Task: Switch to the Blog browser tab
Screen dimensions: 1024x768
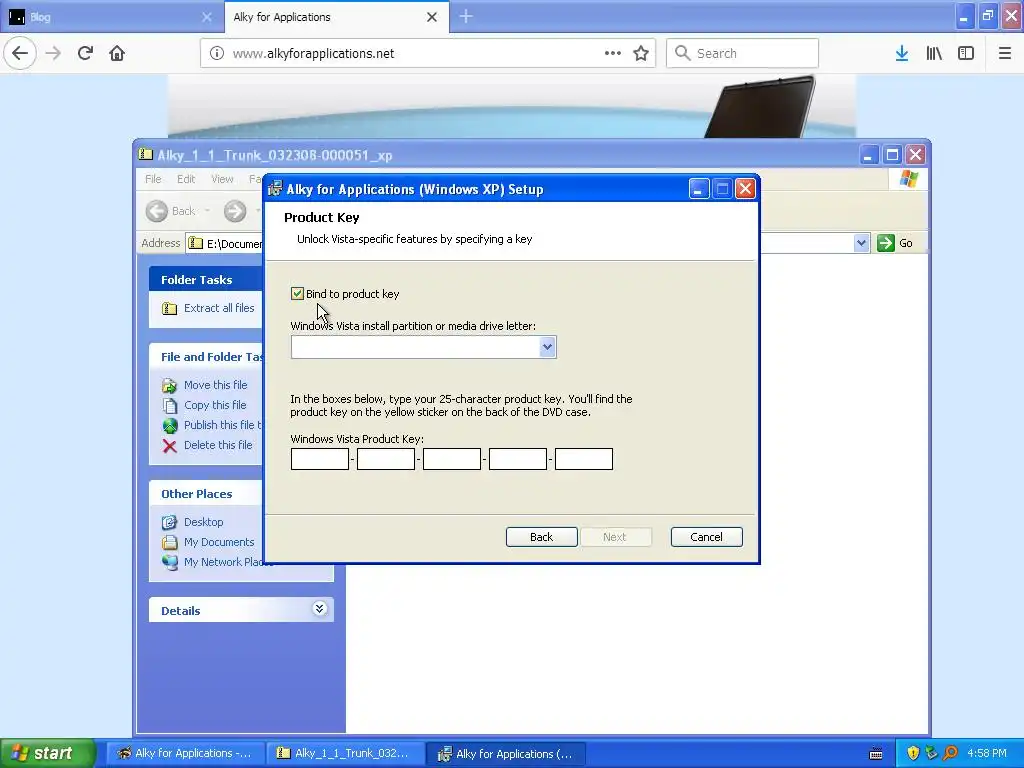Action: click(111, 17)
